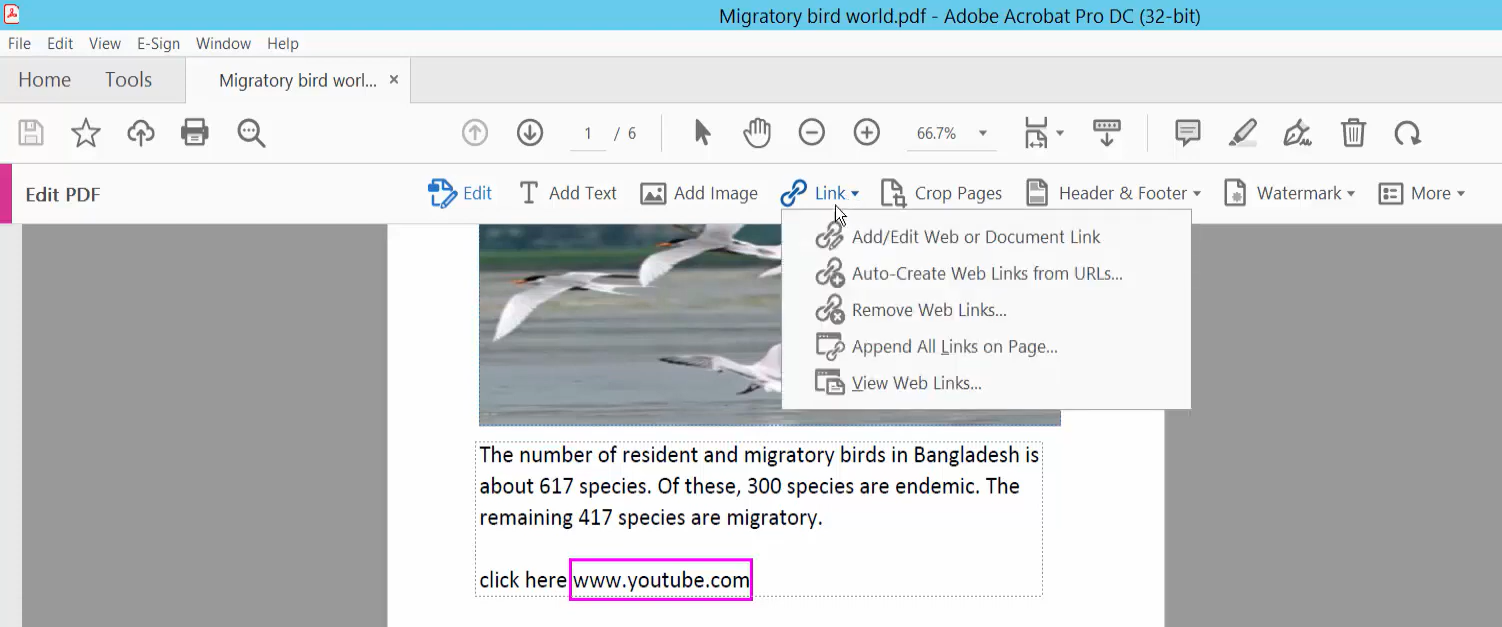Activate the Hand pan tool
The width and height of the screenshot is (1502, 627).
click(x=757, y=133)
